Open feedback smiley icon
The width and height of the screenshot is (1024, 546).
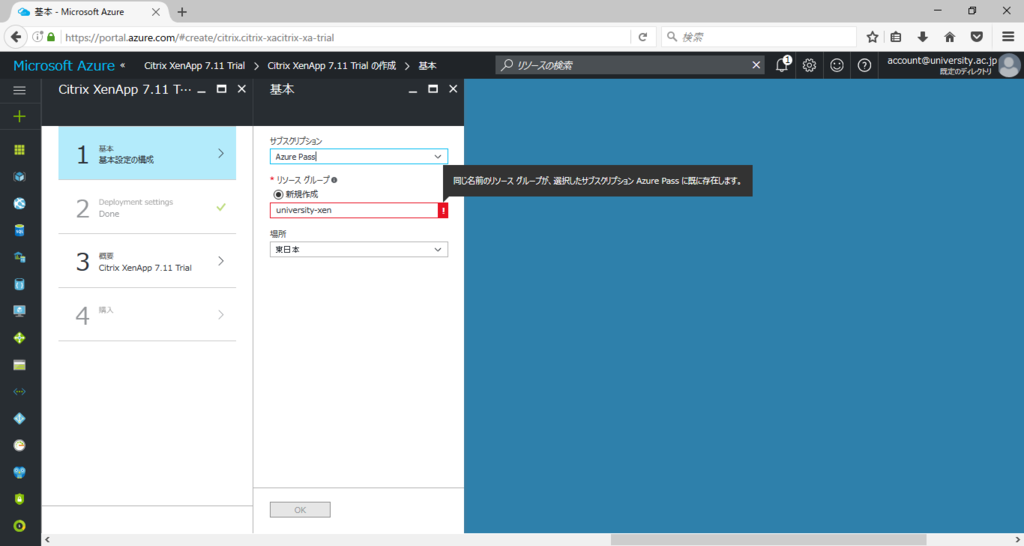pos(837,65)
